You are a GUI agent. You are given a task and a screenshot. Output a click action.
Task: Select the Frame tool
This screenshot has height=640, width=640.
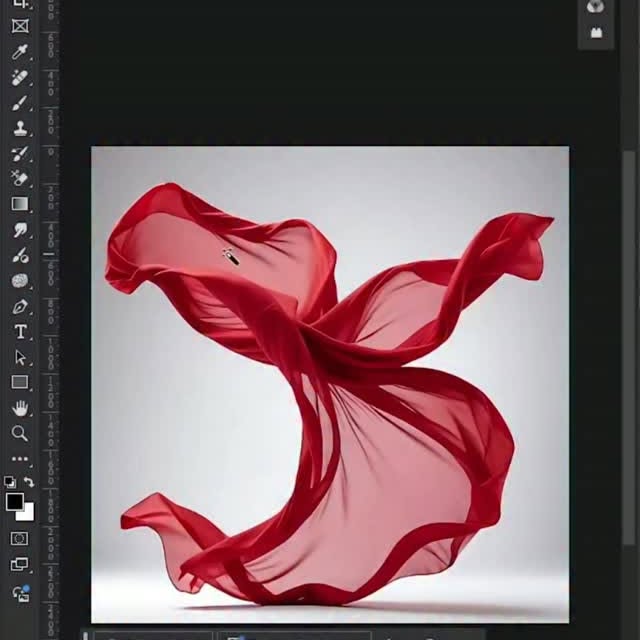(x=20, y=26)
